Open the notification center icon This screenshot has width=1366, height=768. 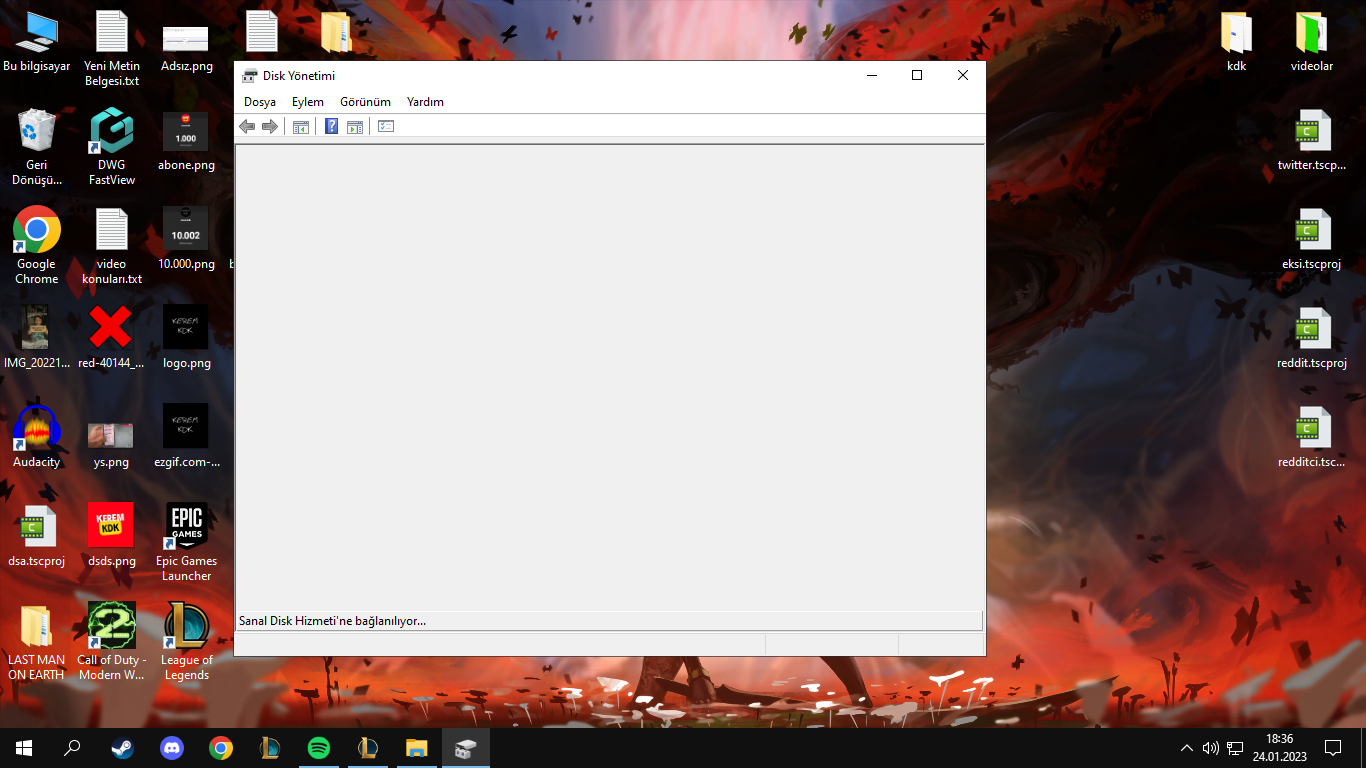point(1333,748)
